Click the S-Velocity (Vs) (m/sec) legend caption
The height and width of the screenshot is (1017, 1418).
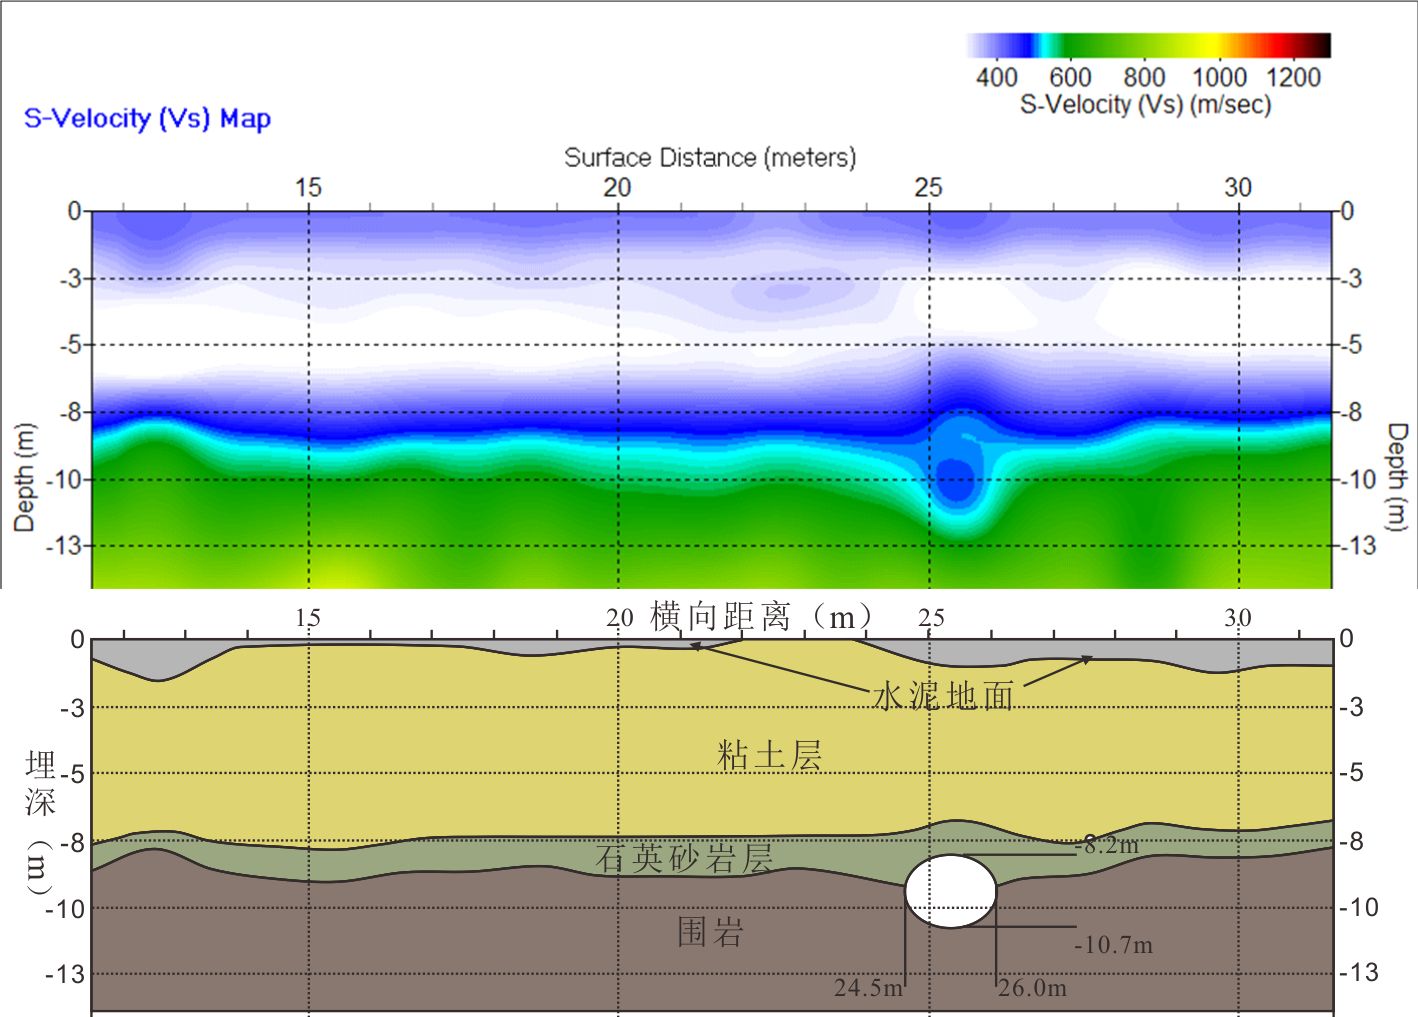click(1145, 104)
